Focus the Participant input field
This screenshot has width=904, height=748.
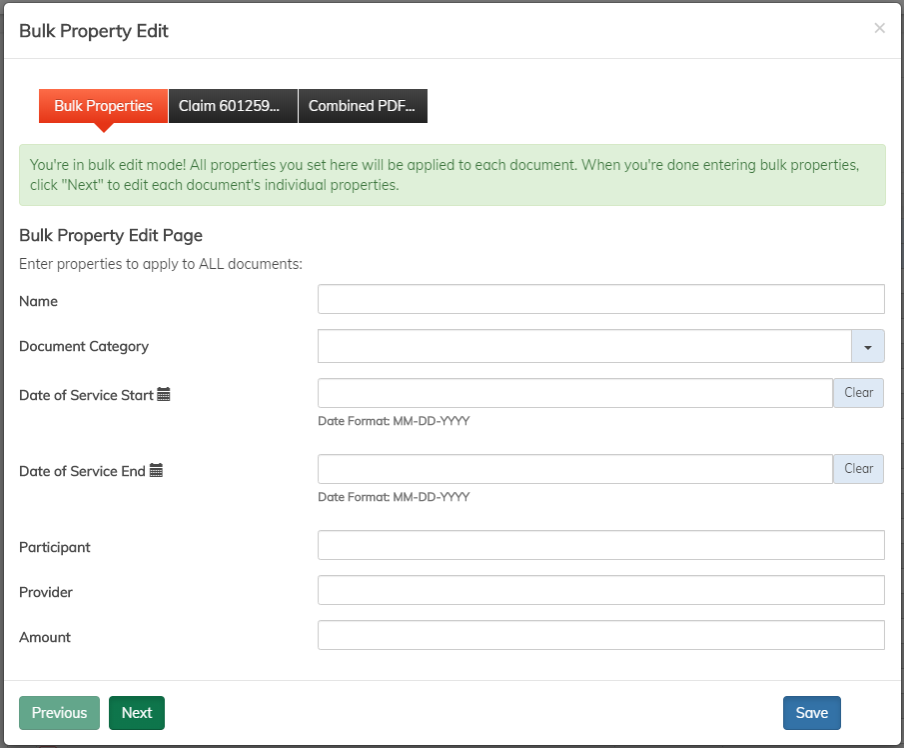601,546
